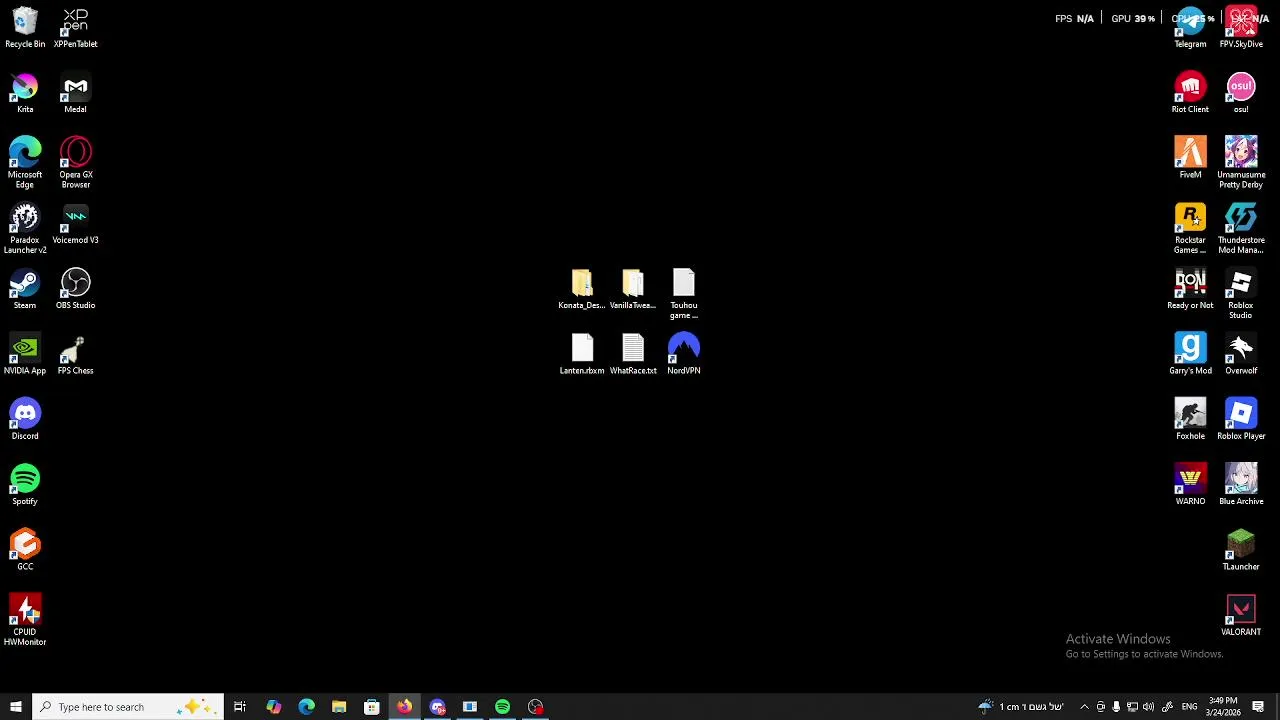Click the Microsoft Edge desktop shortcut
1280x720 pixels.
tap(25, 163)
